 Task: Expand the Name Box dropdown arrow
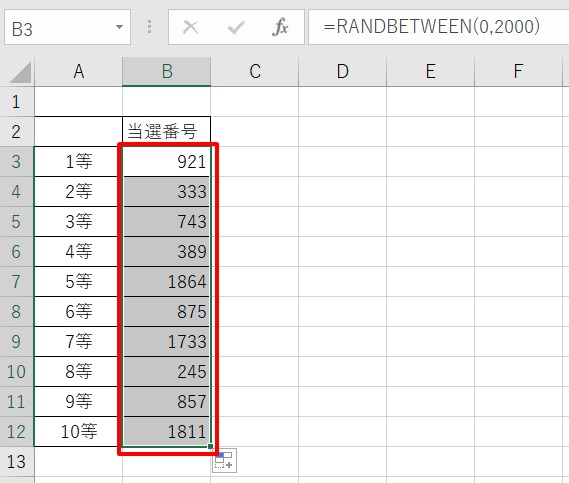coord(119,27)
